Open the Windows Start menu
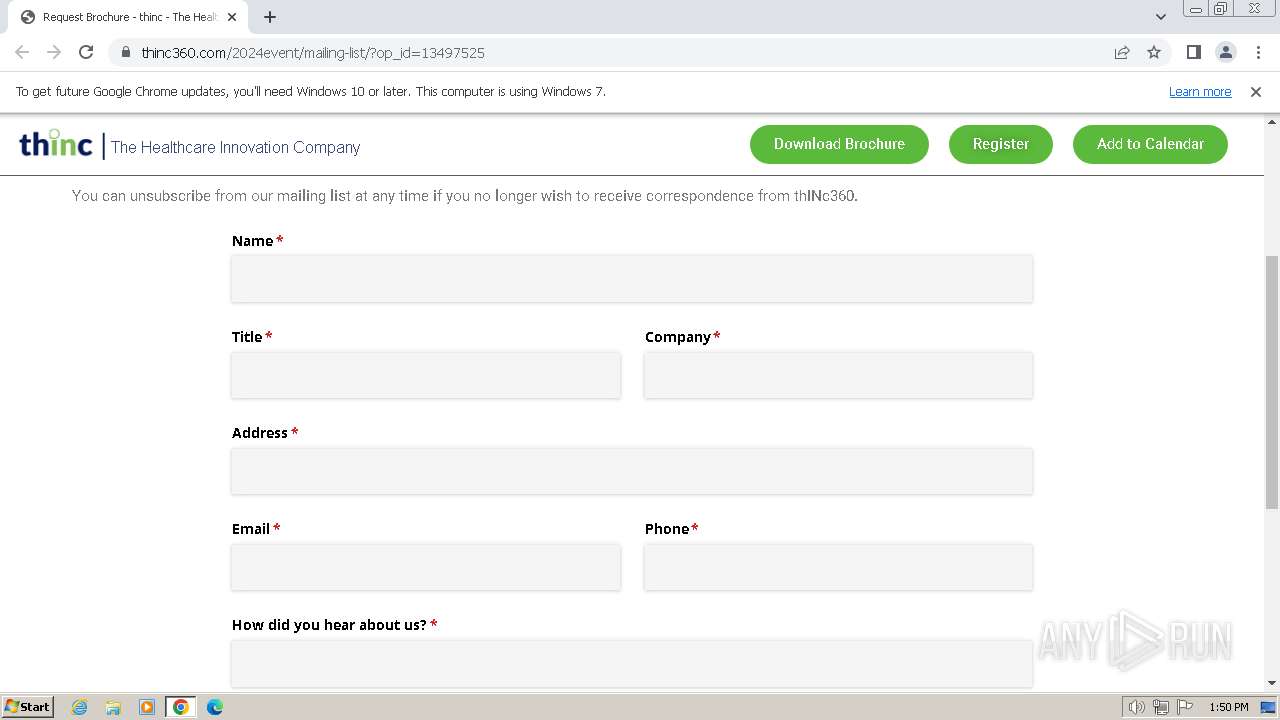 click(x=28, y=706)
